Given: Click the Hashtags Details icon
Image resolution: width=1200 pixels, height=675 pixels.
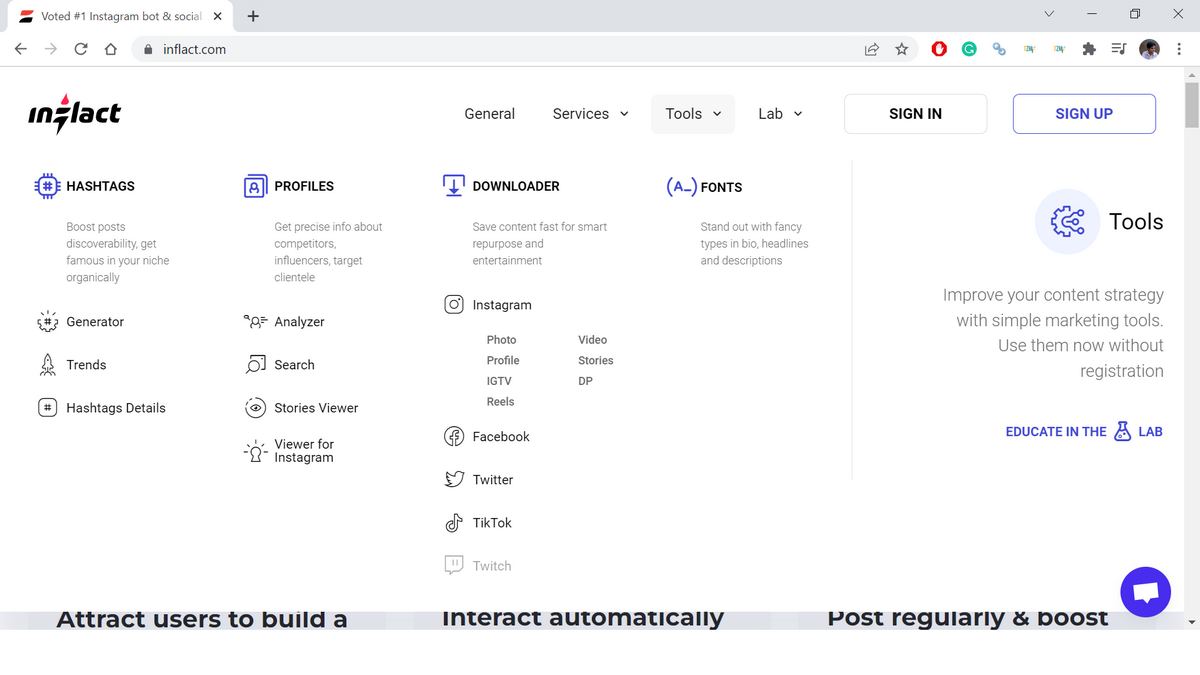Looking at the screenshot, I should 47,408.
